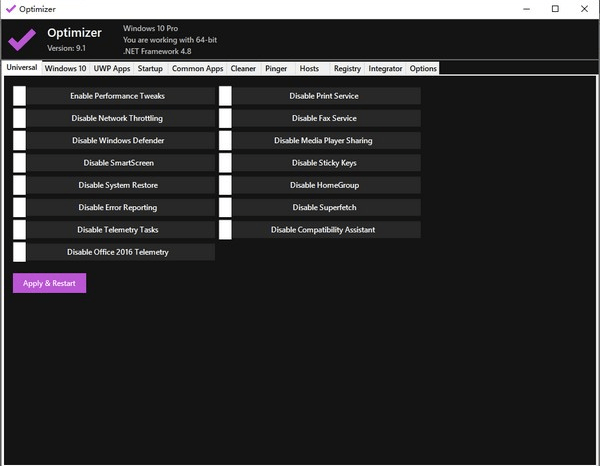Minimize the Optimizer window
603x466 pixels.
[x=526, y=9]
